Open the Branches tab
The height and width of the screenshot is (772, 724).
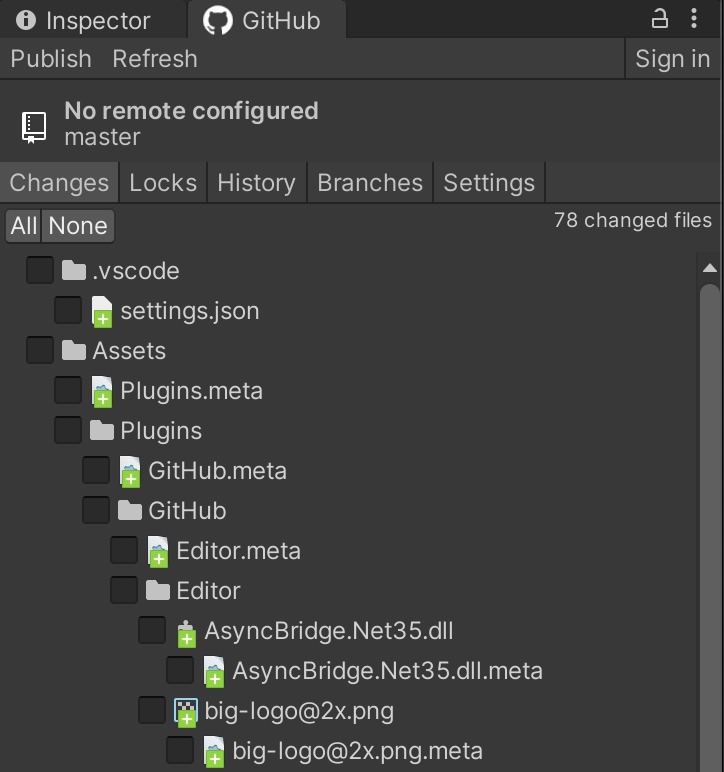coord(370,183)
